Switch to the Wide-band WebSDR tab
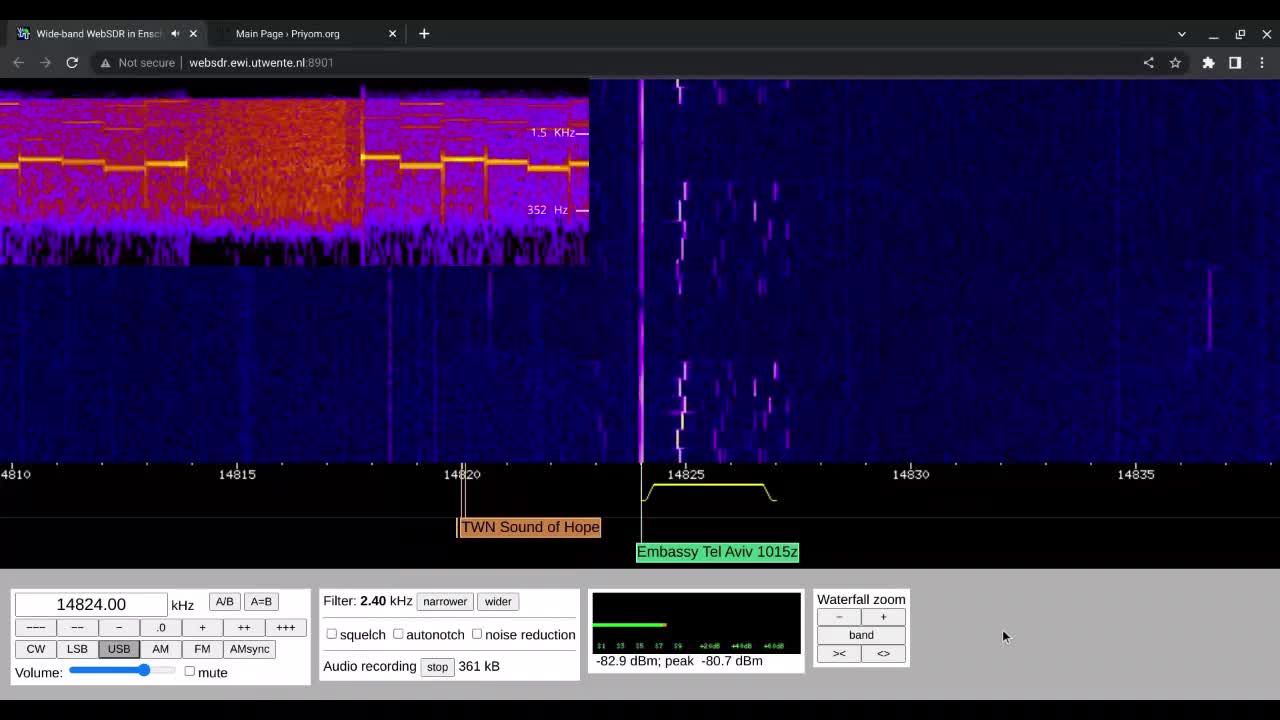1280x720 pixels. [98, 33]
